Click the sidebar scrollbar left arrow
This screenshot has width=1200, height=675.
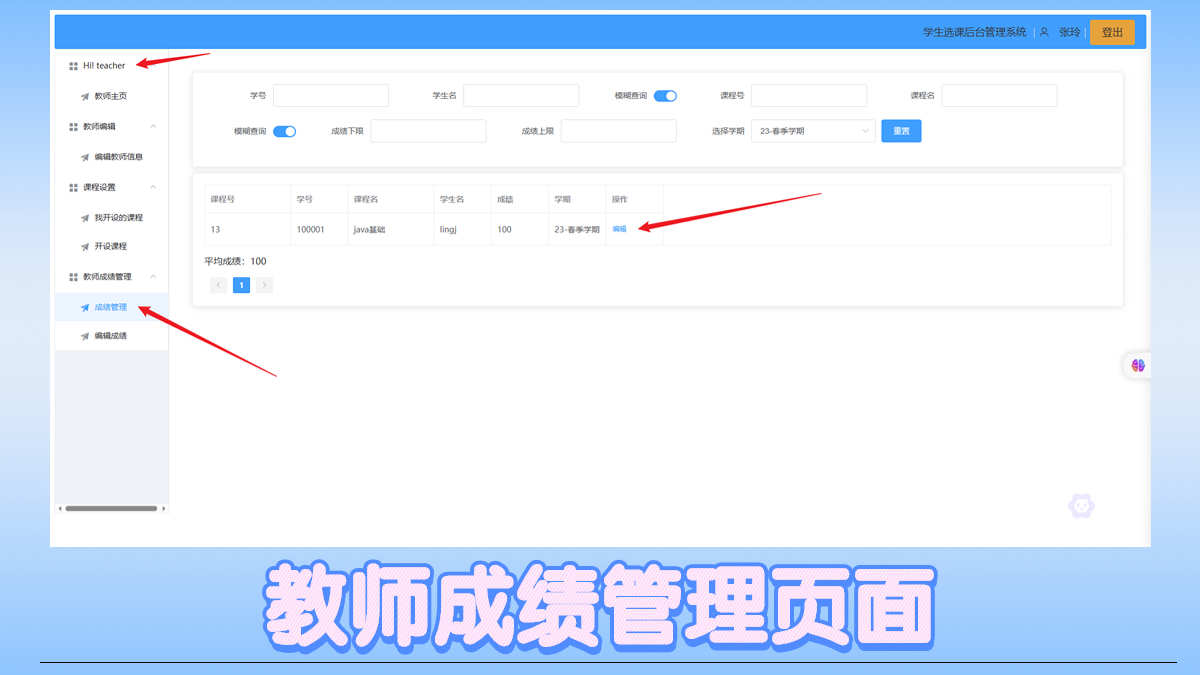pyautogui.click(x=60, y=508)
